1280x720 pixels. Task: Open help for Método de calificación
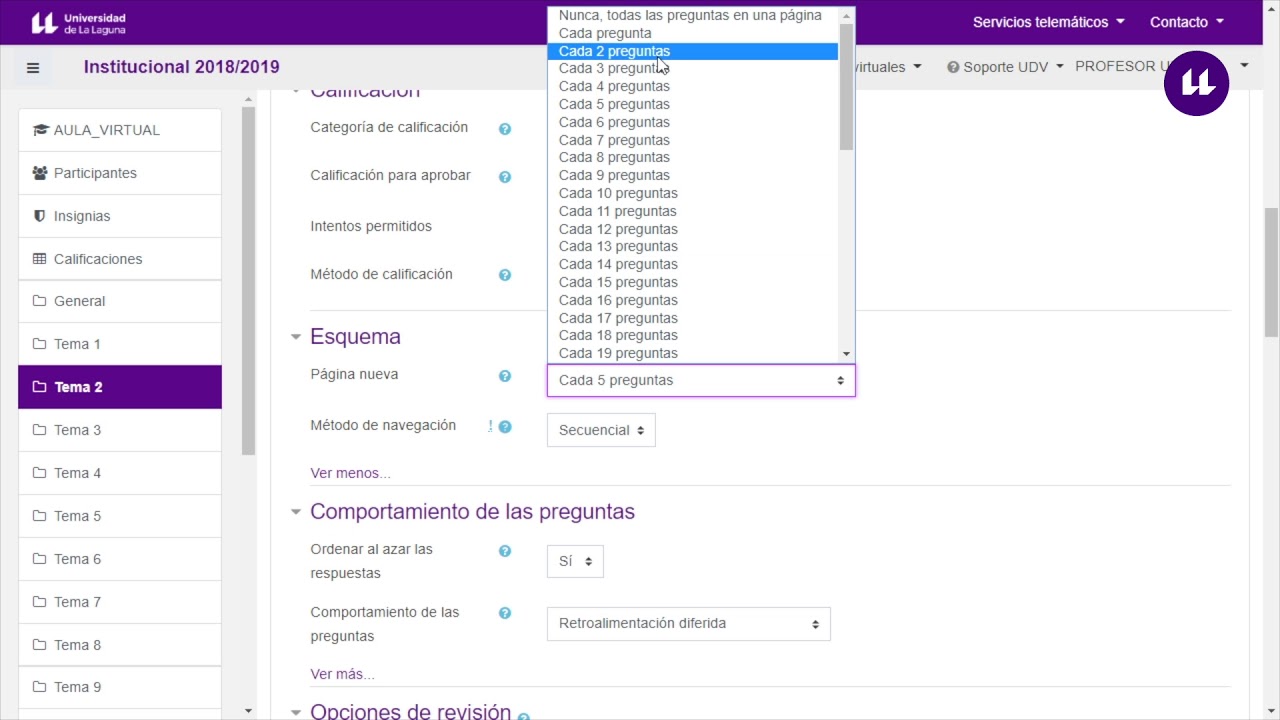click(x=505, y=275)
